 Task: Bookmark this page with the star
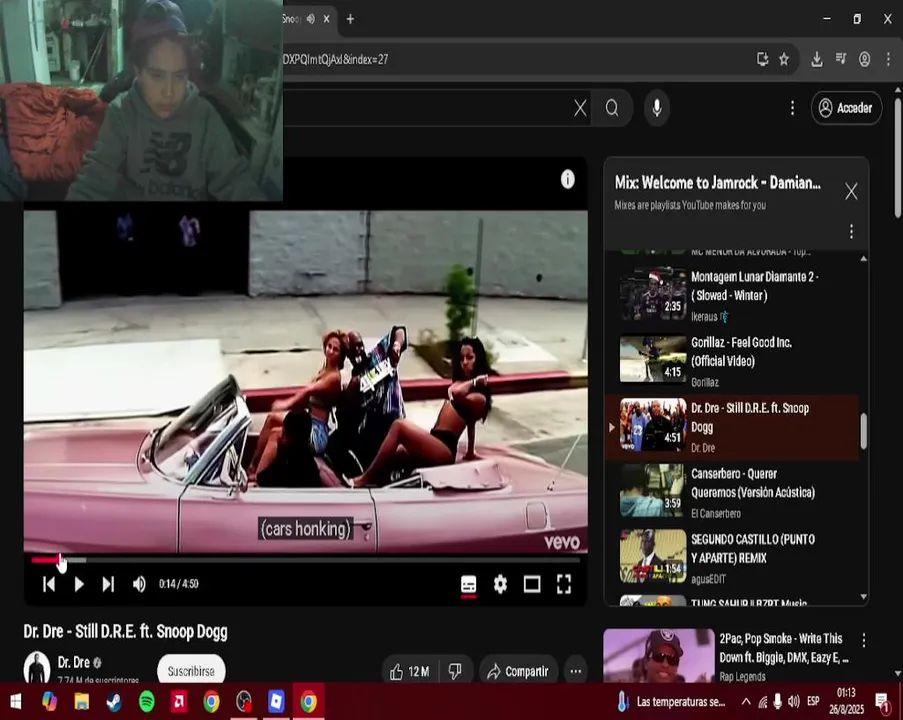(784, 59)
